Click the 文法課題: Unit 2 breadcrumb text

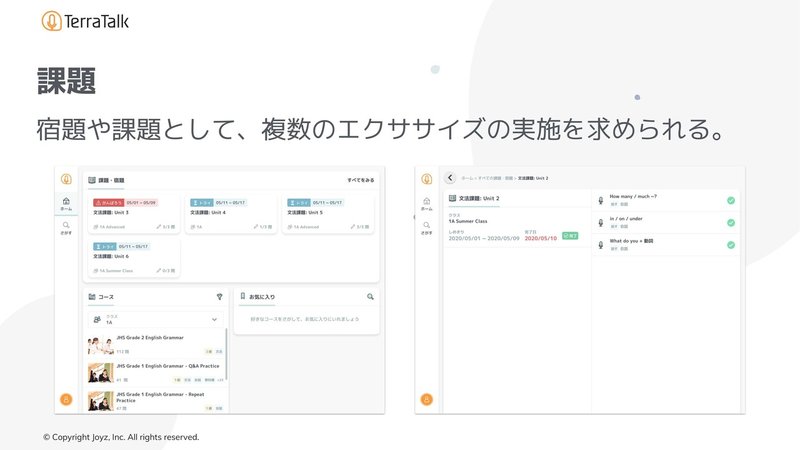click(533, 178)
